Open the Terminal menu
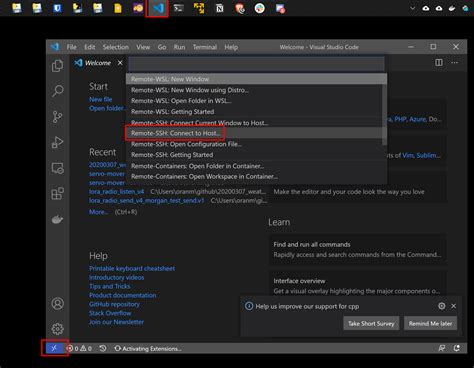 coord(205,47)
